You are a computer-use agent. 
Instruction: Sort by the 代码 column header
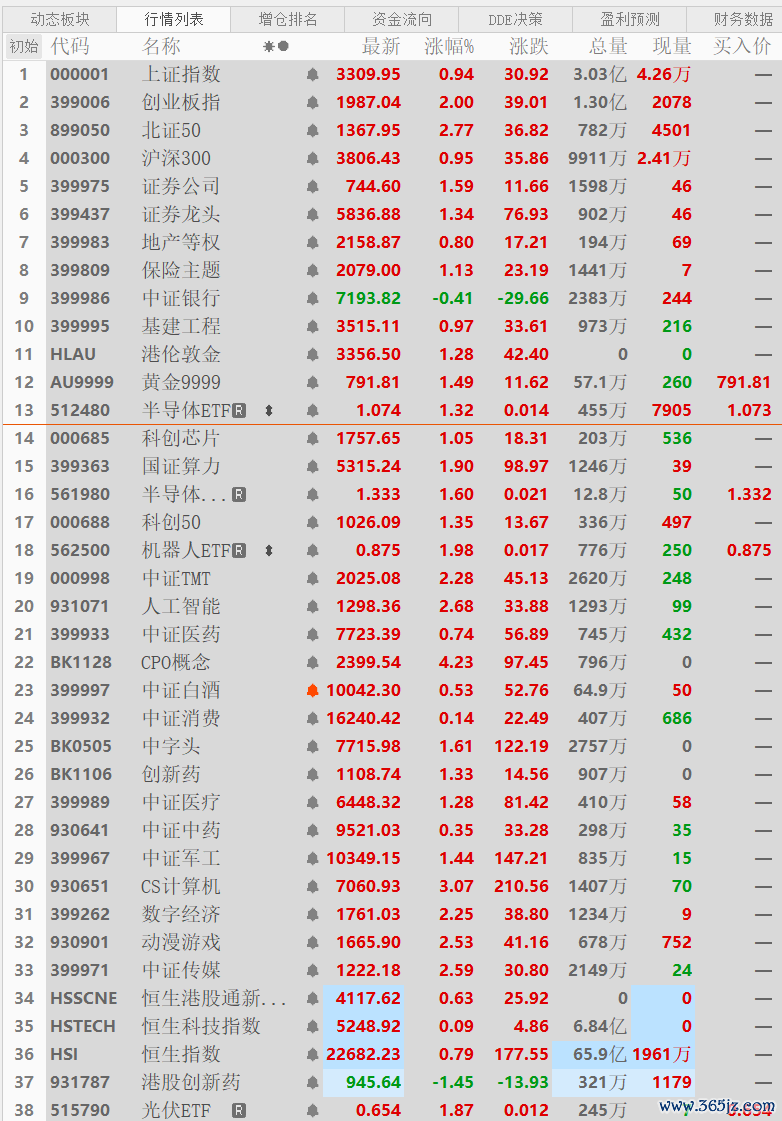(x=70, y=46)
